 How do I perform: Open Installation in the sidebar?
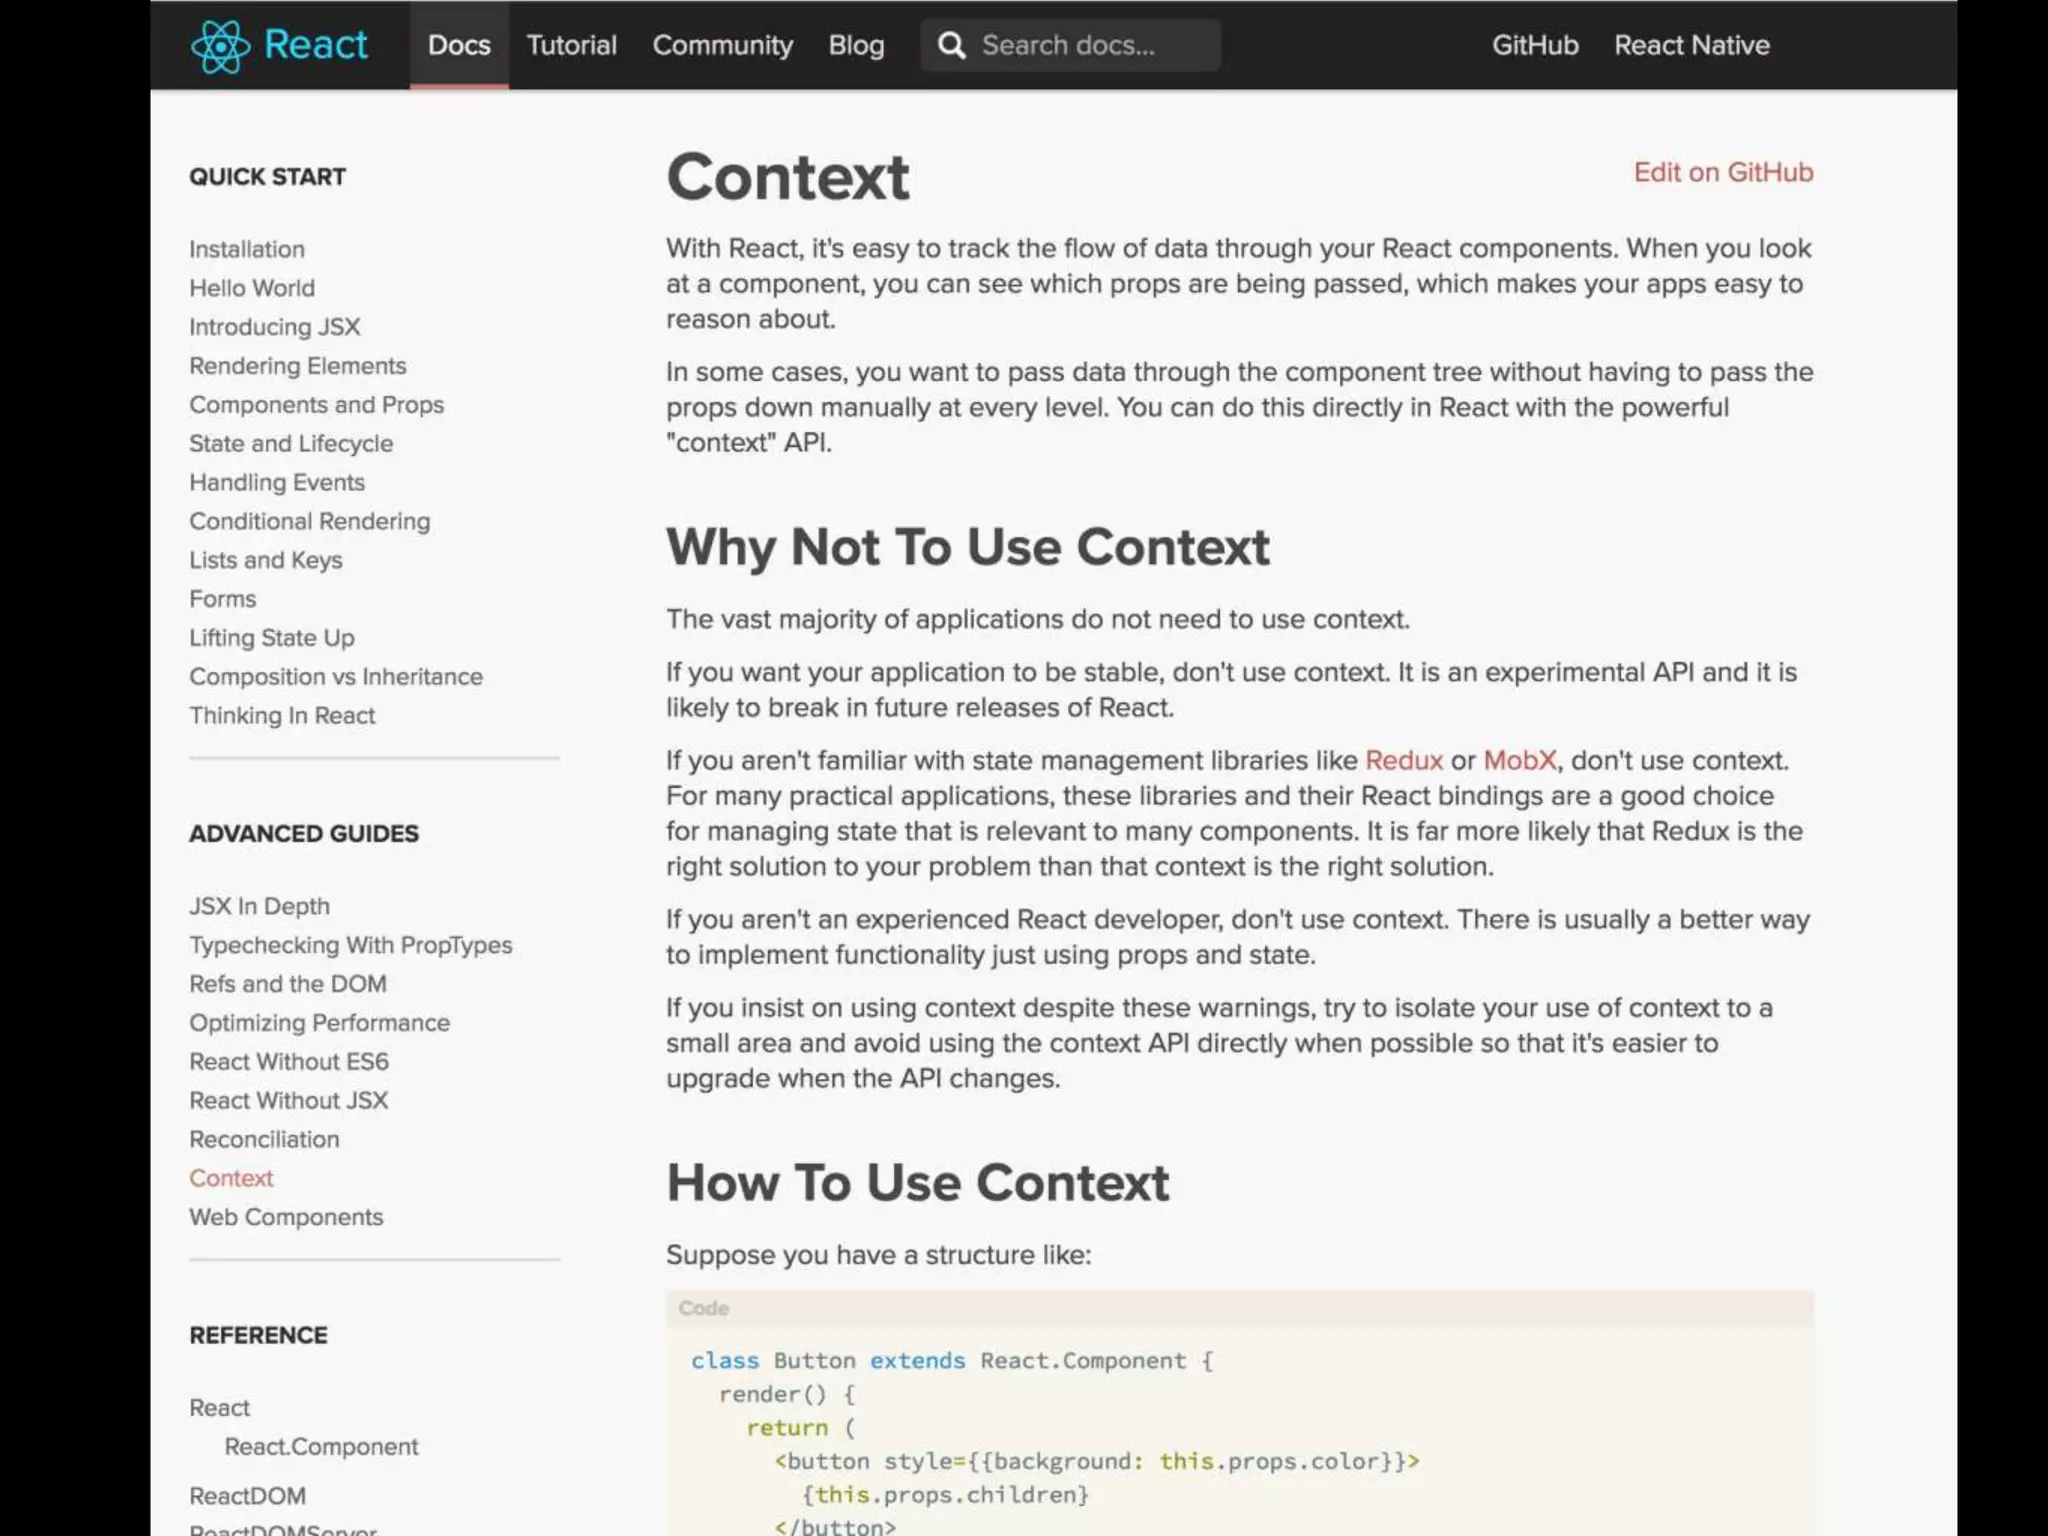247,249
